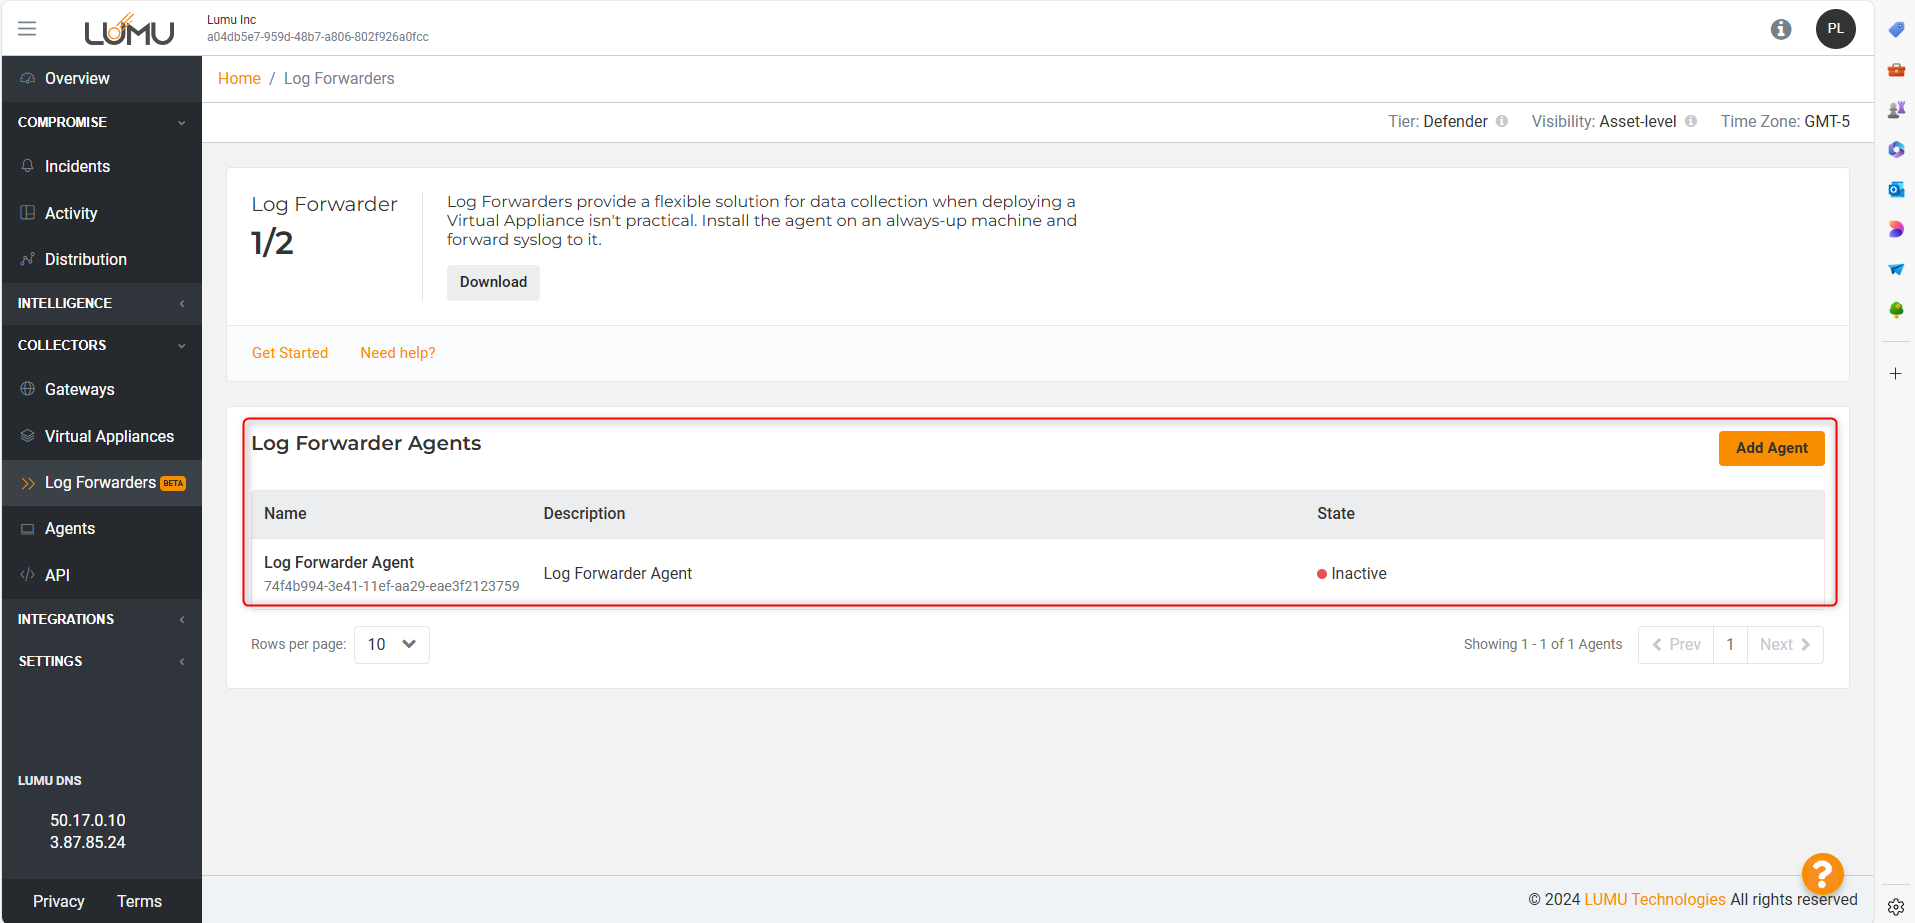Go to Incidents in sidebar
Viewport: 1915px width, 923px height.
(77, 166)
